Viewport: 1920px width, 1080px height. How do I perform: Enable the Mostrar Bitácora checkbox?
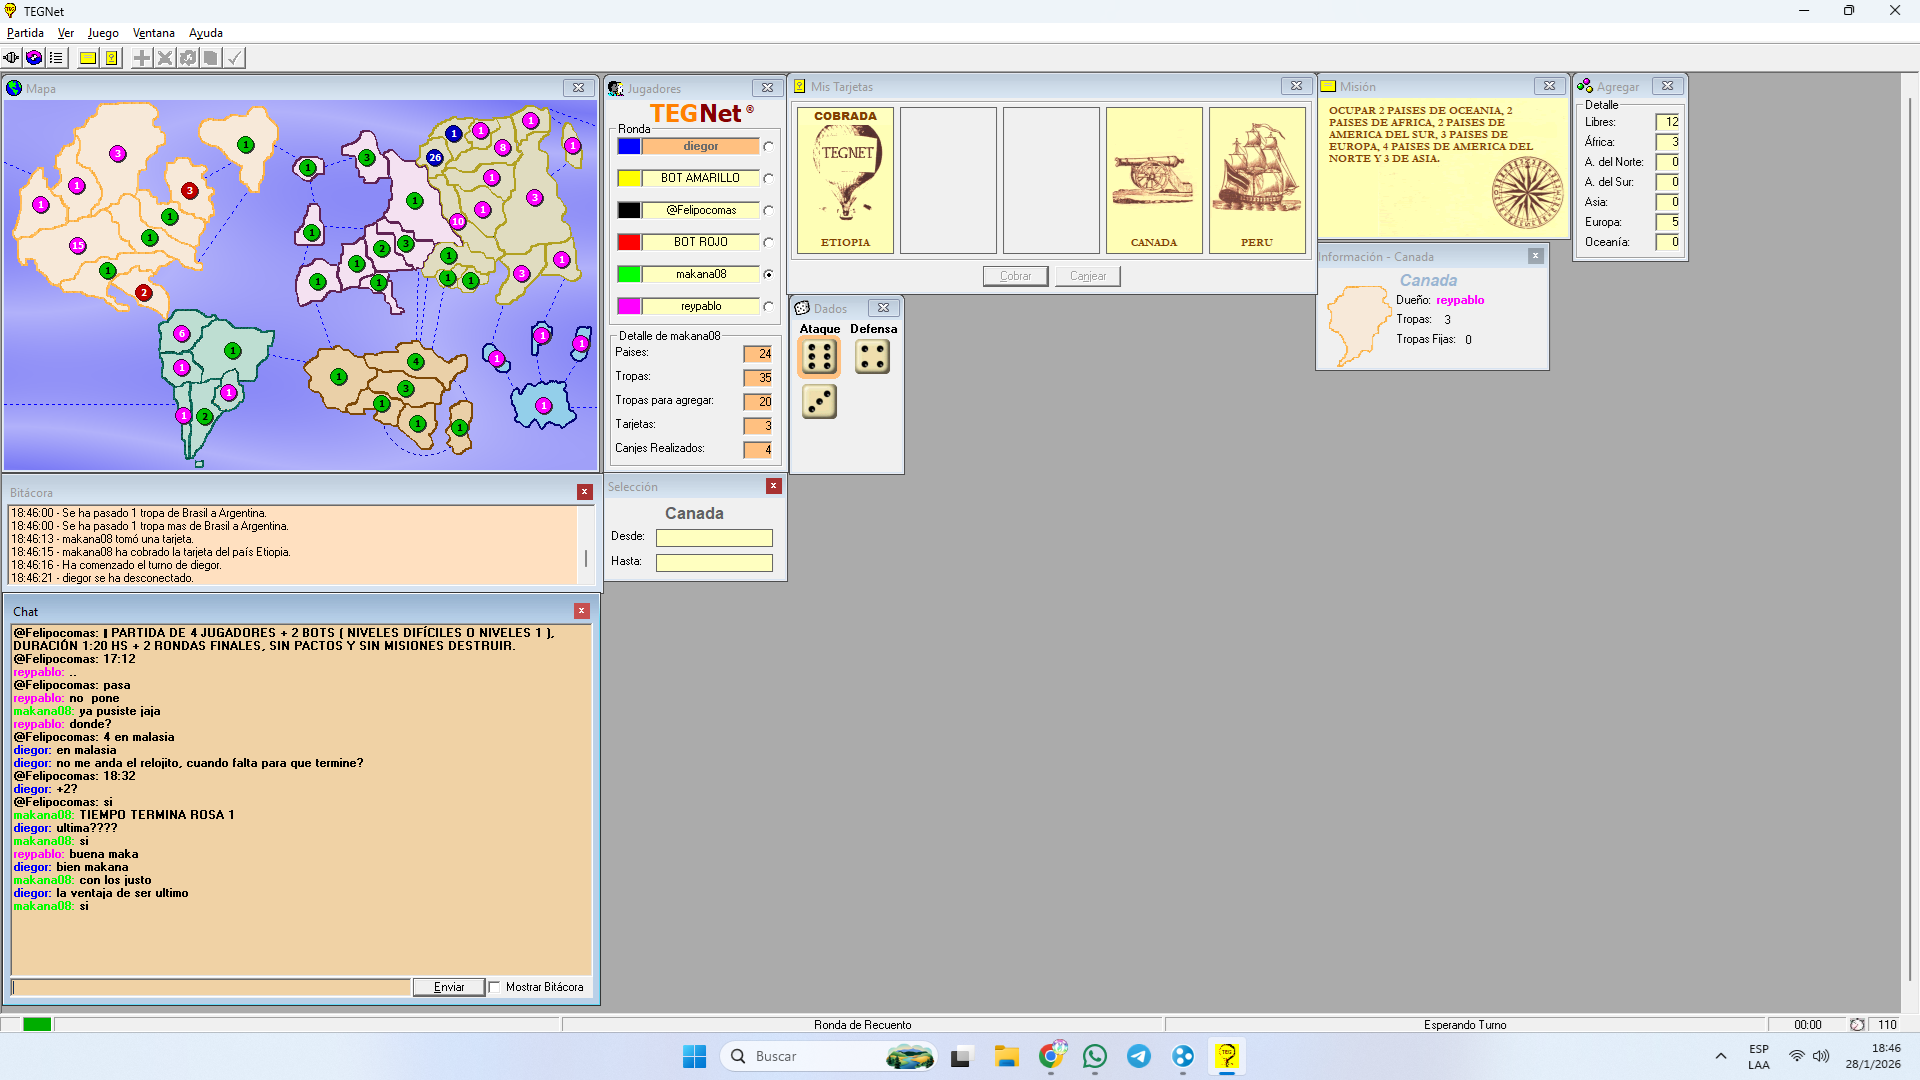pyautogui.click(x=495, y=987)
